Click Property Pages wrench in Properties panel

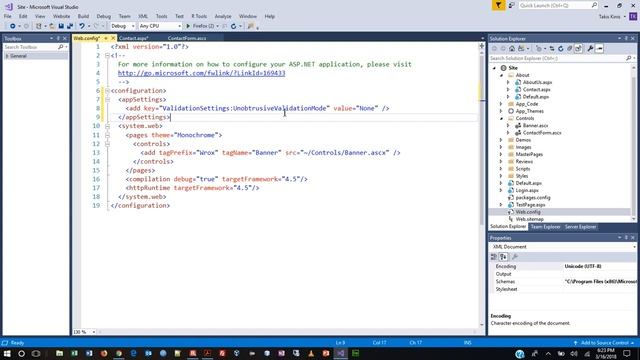pyautogui.click(x=515, y=257)
